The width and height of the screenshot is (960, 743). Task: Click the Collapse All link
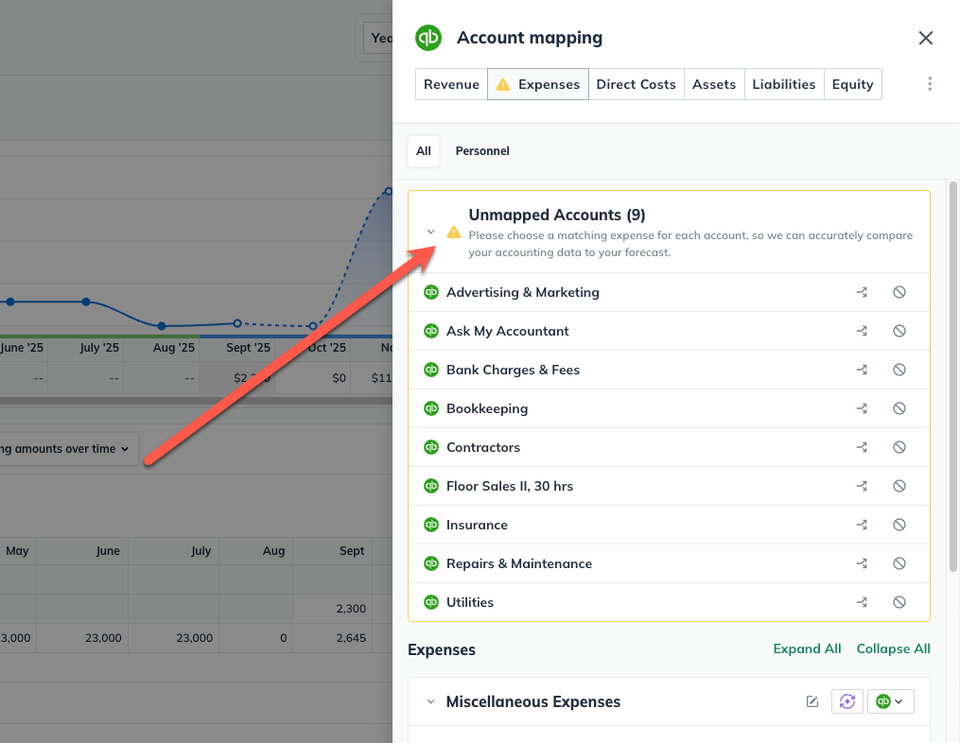pyautogui.click(x=893, y=649)
